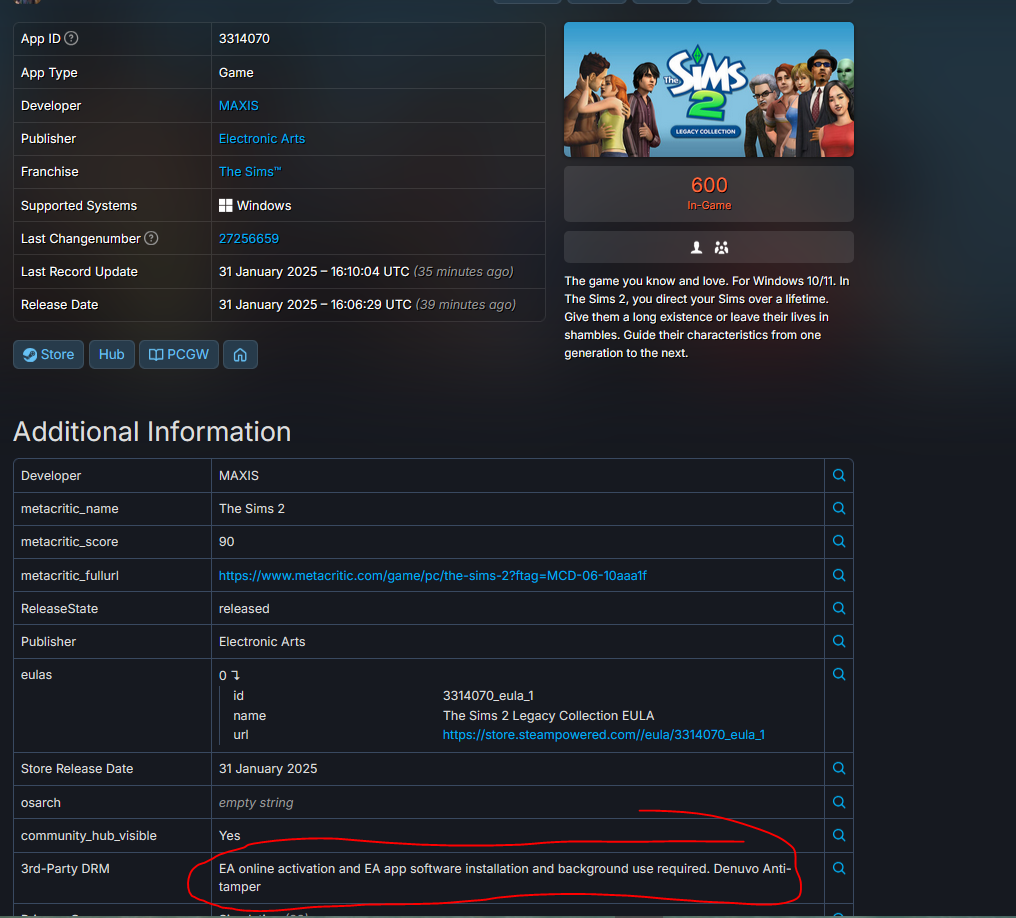Click the Last Record Update timestamp

click(x=366, y=271)
